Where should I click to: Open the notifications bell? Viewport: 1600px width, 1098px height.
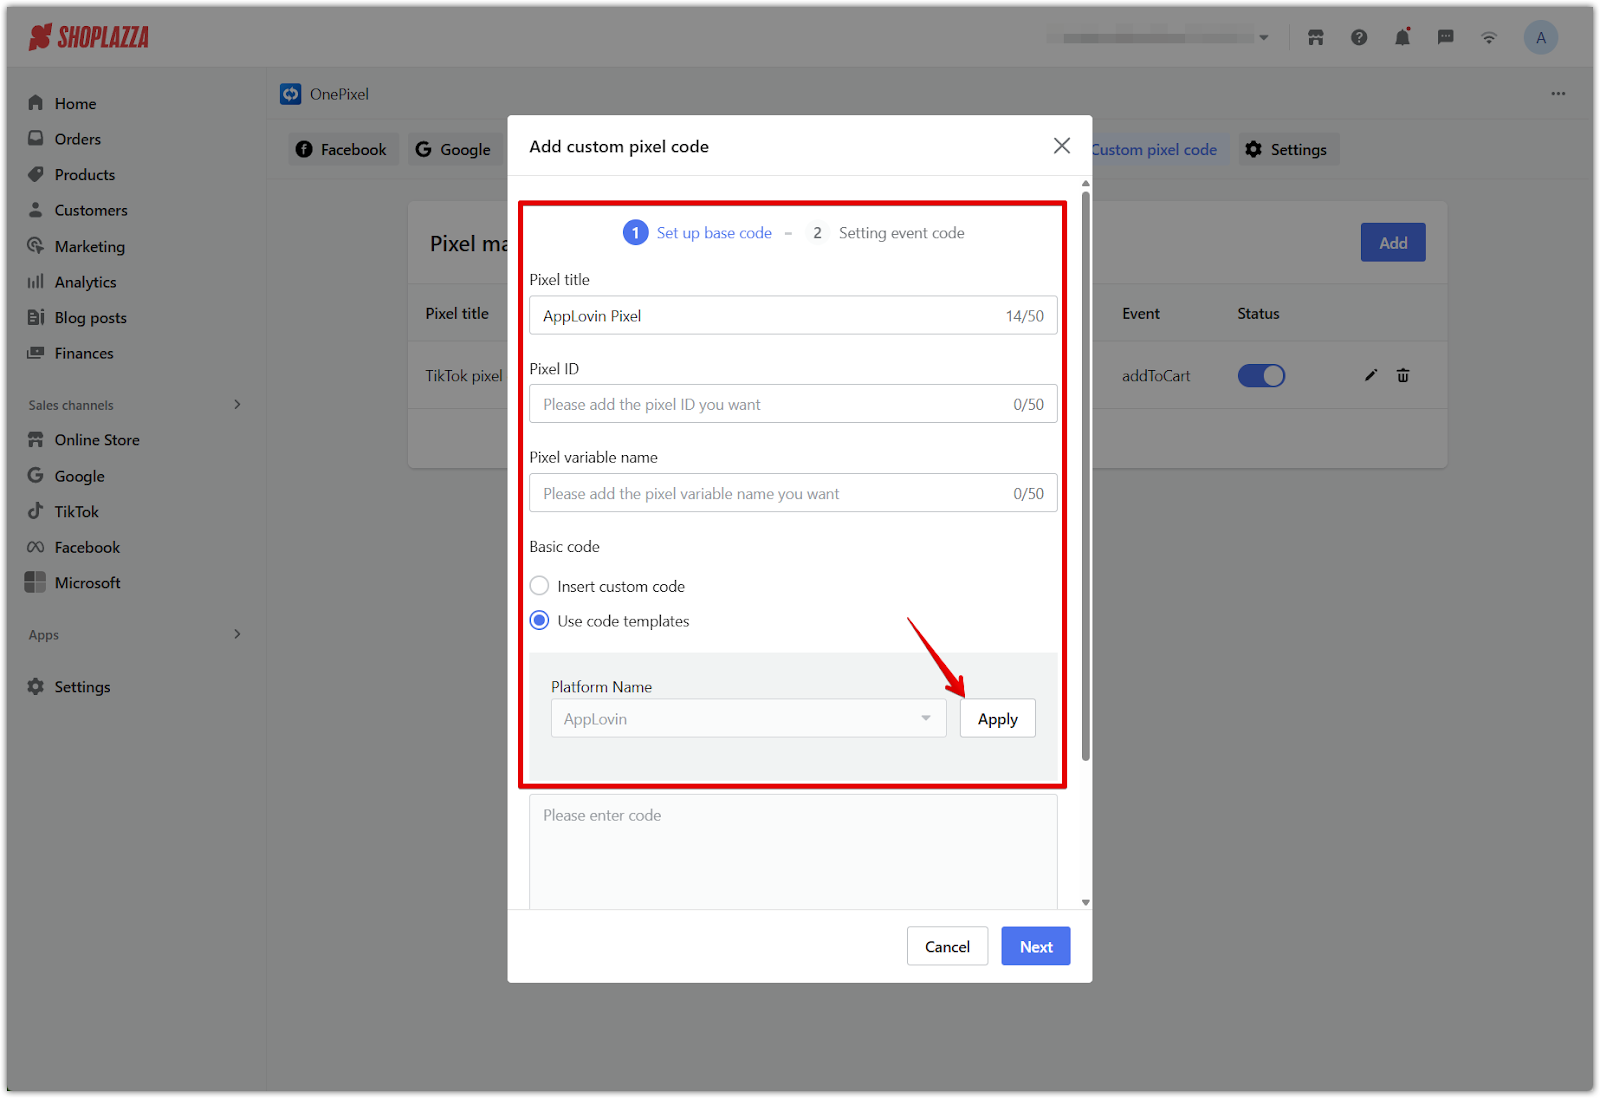[x=1403, y=38]
